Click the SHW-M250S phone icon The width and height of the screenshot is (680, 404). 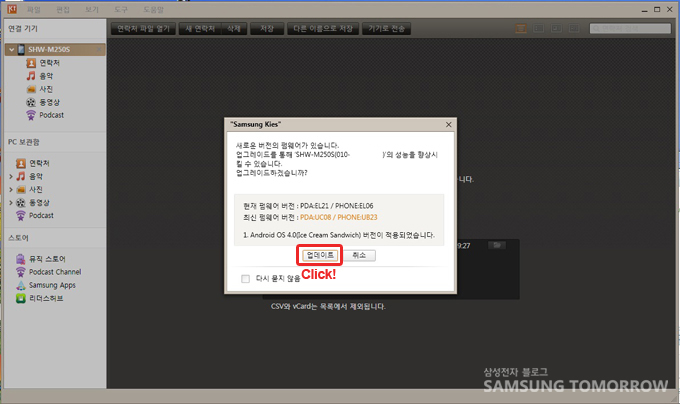(x=21, y=49)
